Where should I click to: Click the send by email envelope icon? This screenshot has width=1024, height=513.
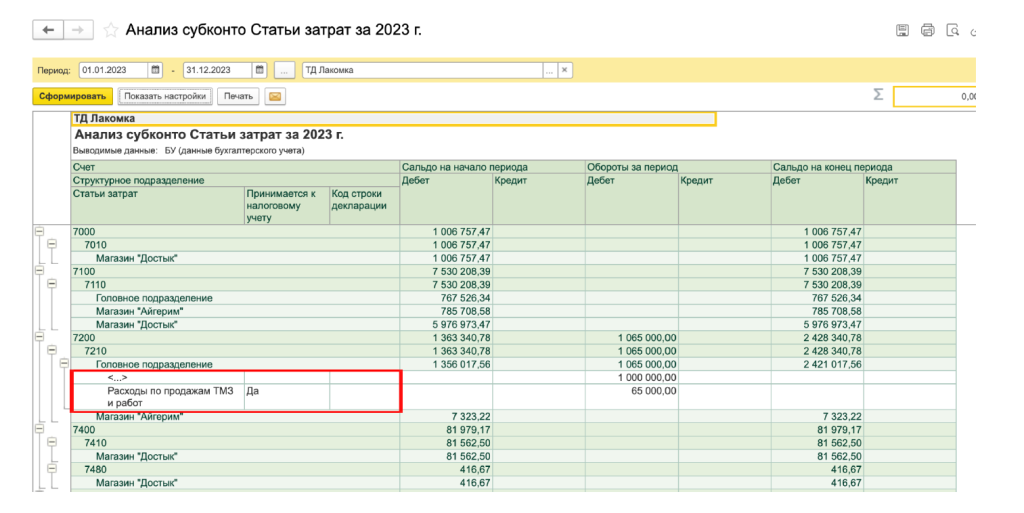(274, 97)
